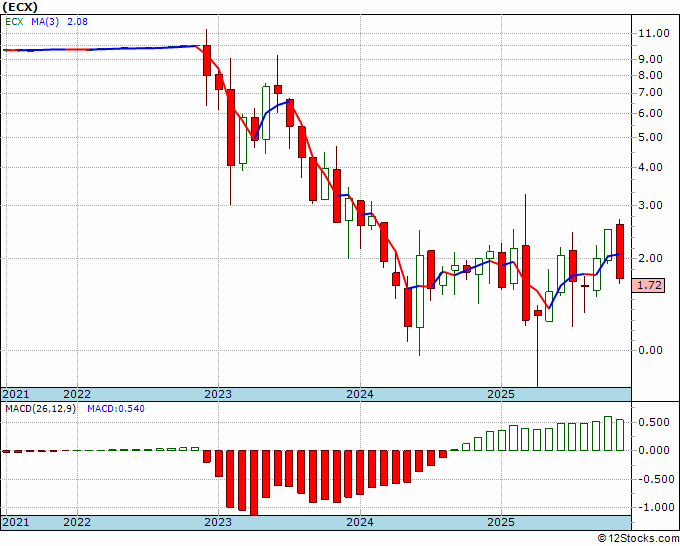Click the 12Stocks.com copyright text

[x=638, y=539]
